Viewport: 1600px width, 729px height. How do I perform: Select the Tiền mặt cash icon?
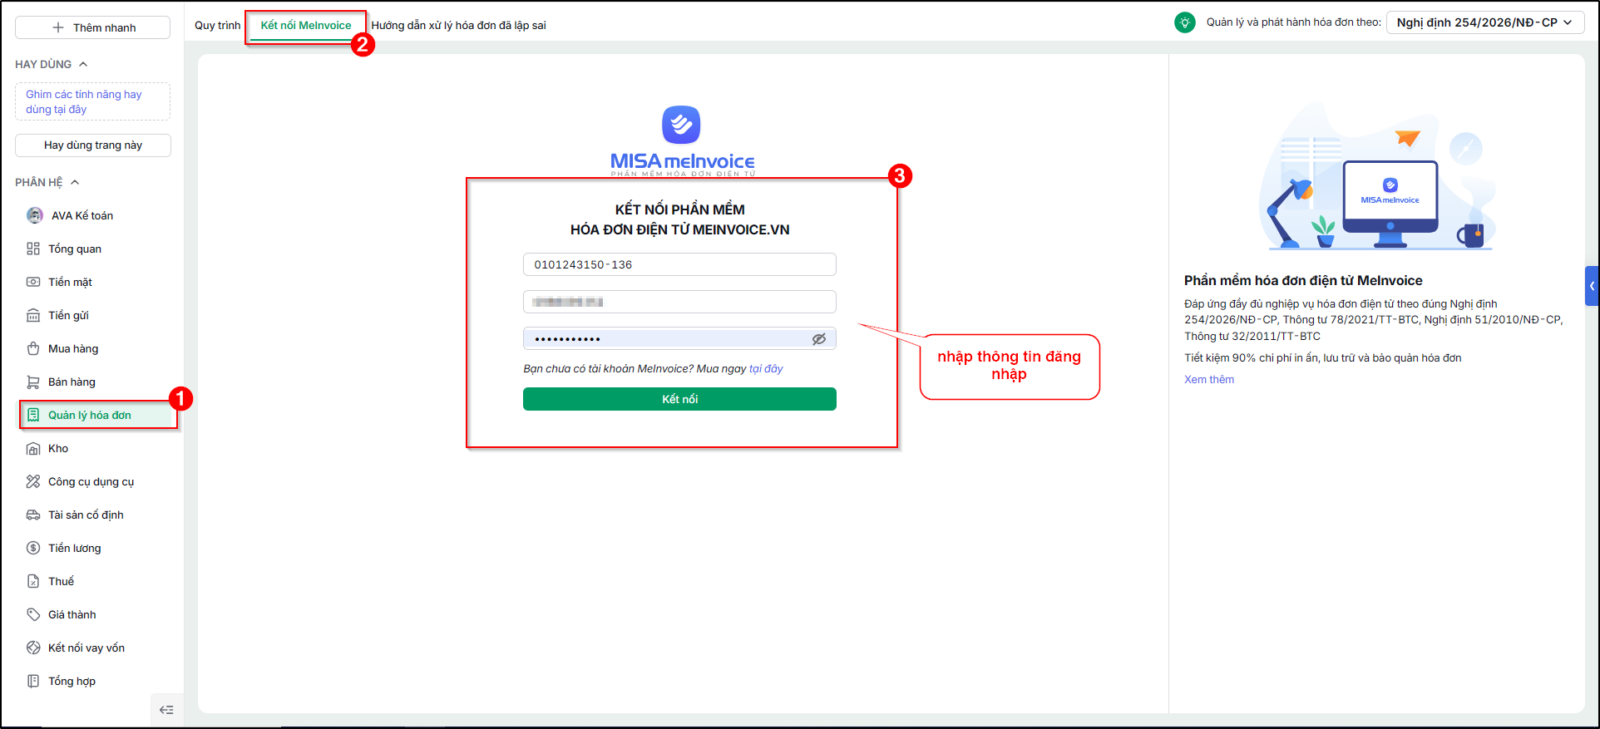(x=33, y=282)
